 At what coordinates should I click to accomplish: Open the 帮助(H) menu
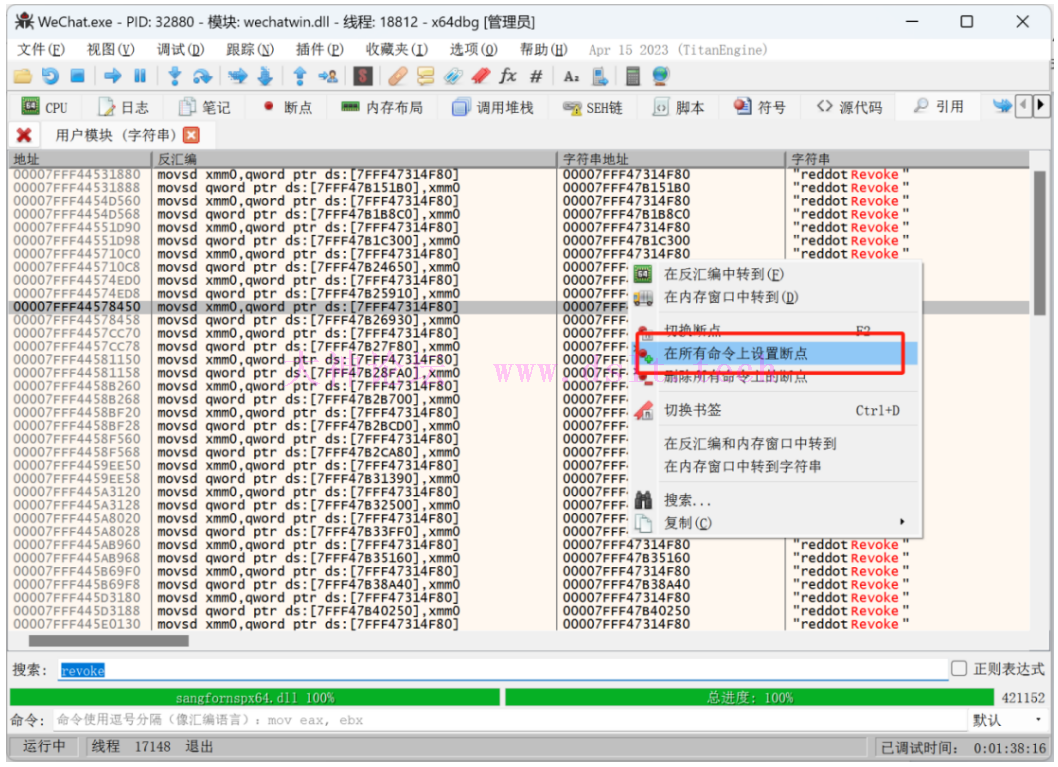[x=543, y=50]
